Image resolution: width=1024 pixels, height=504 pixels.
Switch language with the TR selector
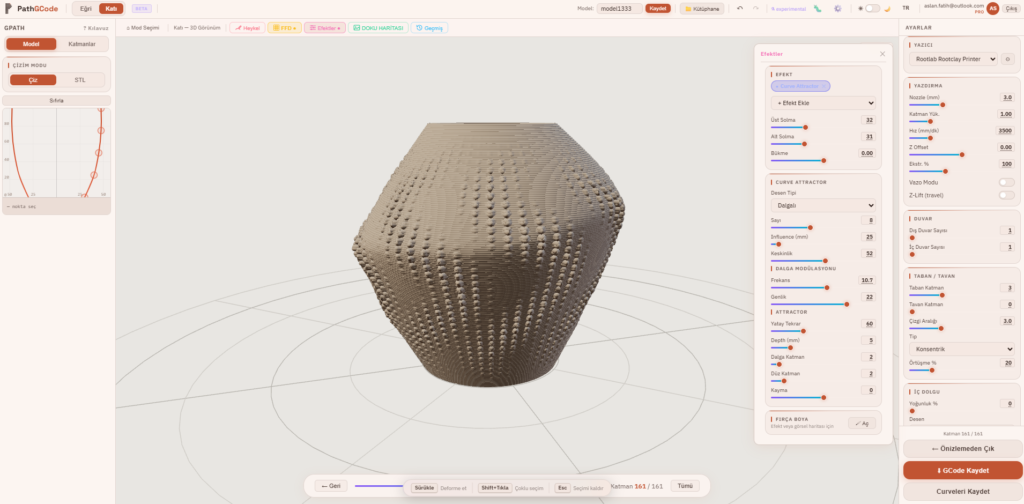(905, 8)
